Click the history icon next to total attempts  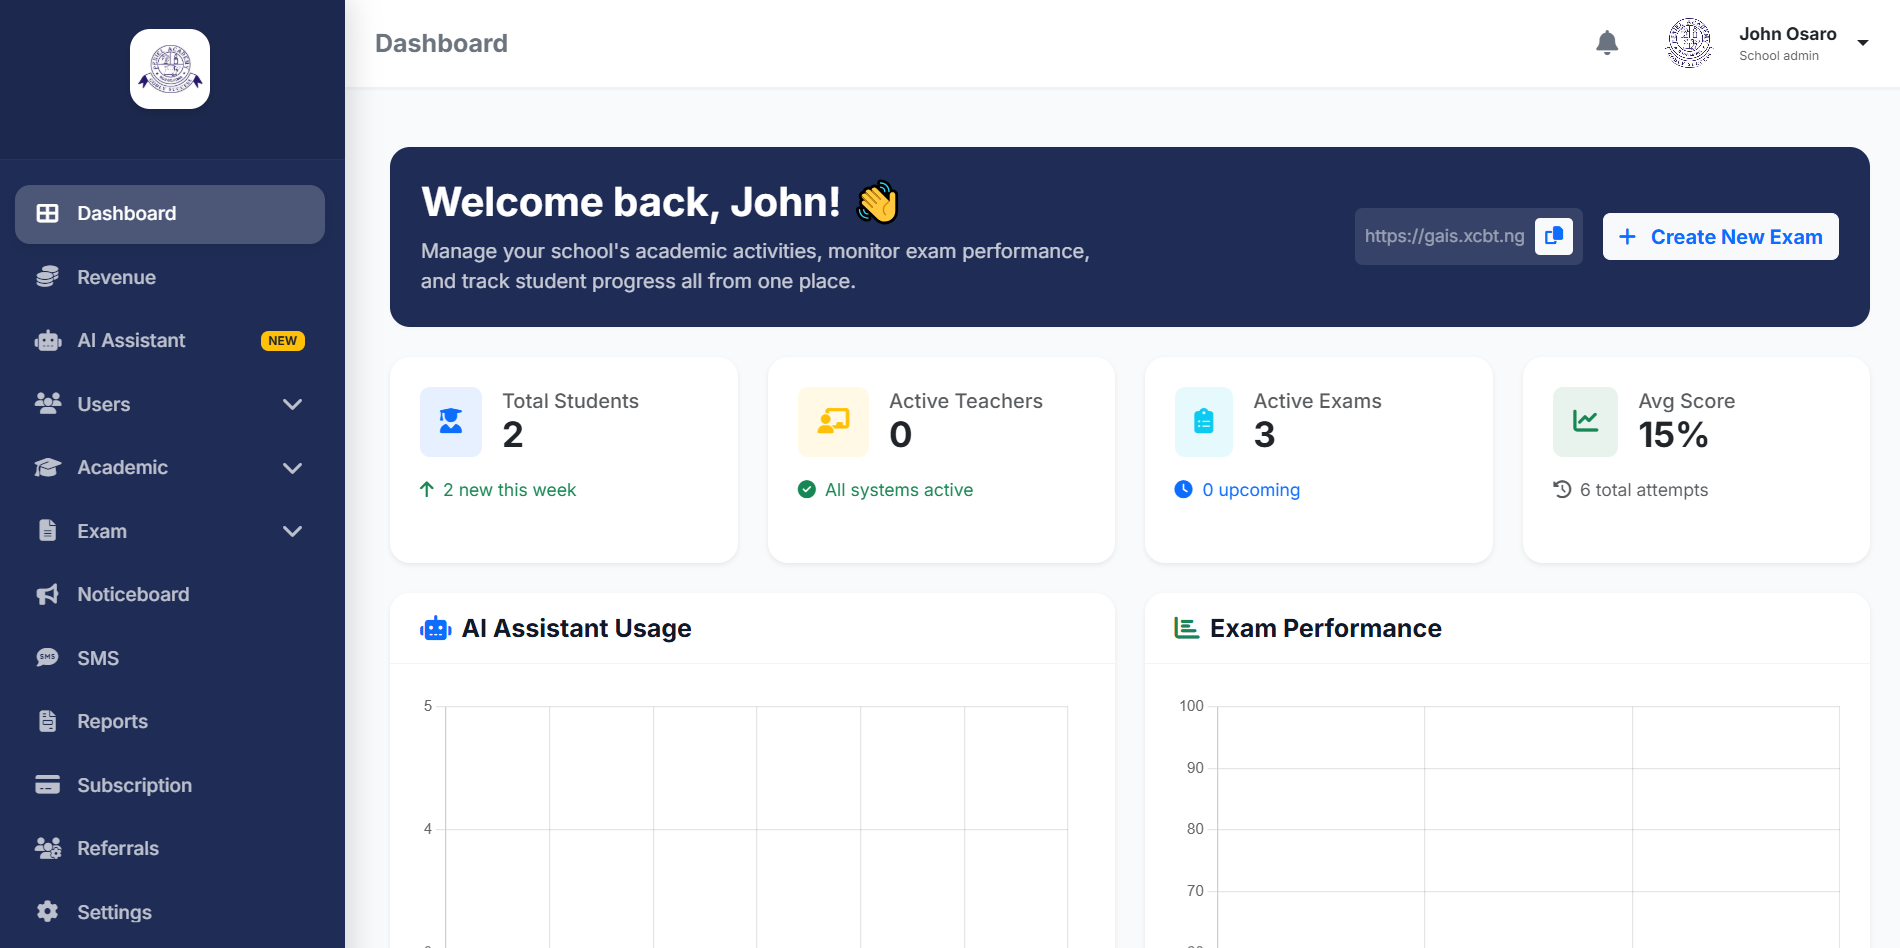(1562, 489)
